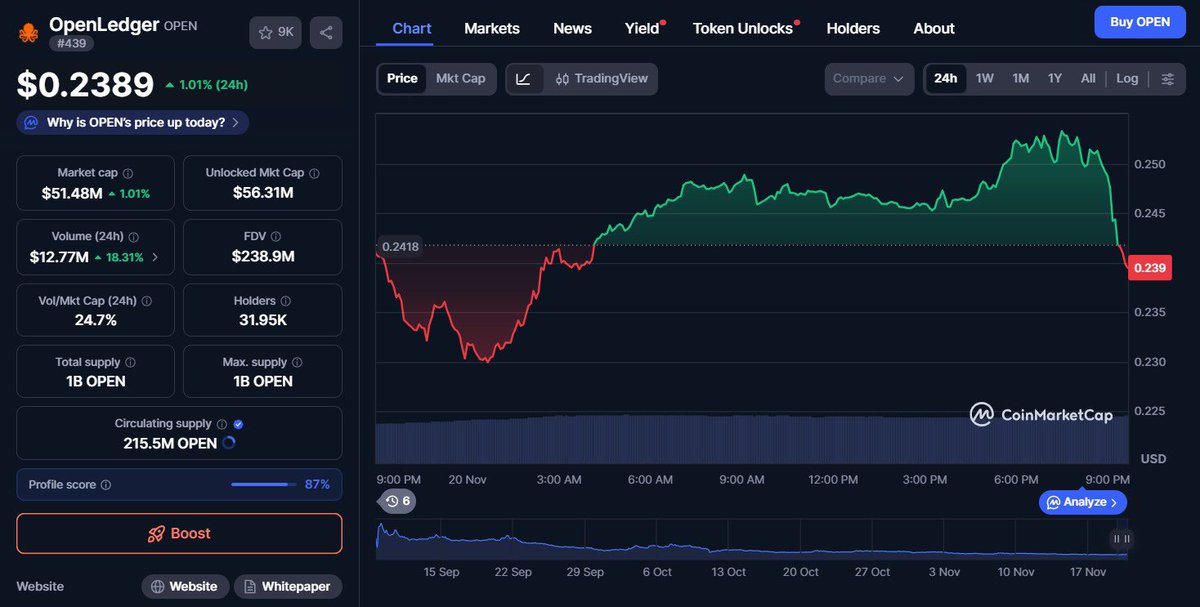
Task: Click the red 0.239 current price label
Action: pyautogui.click(x=1149, y=267)
